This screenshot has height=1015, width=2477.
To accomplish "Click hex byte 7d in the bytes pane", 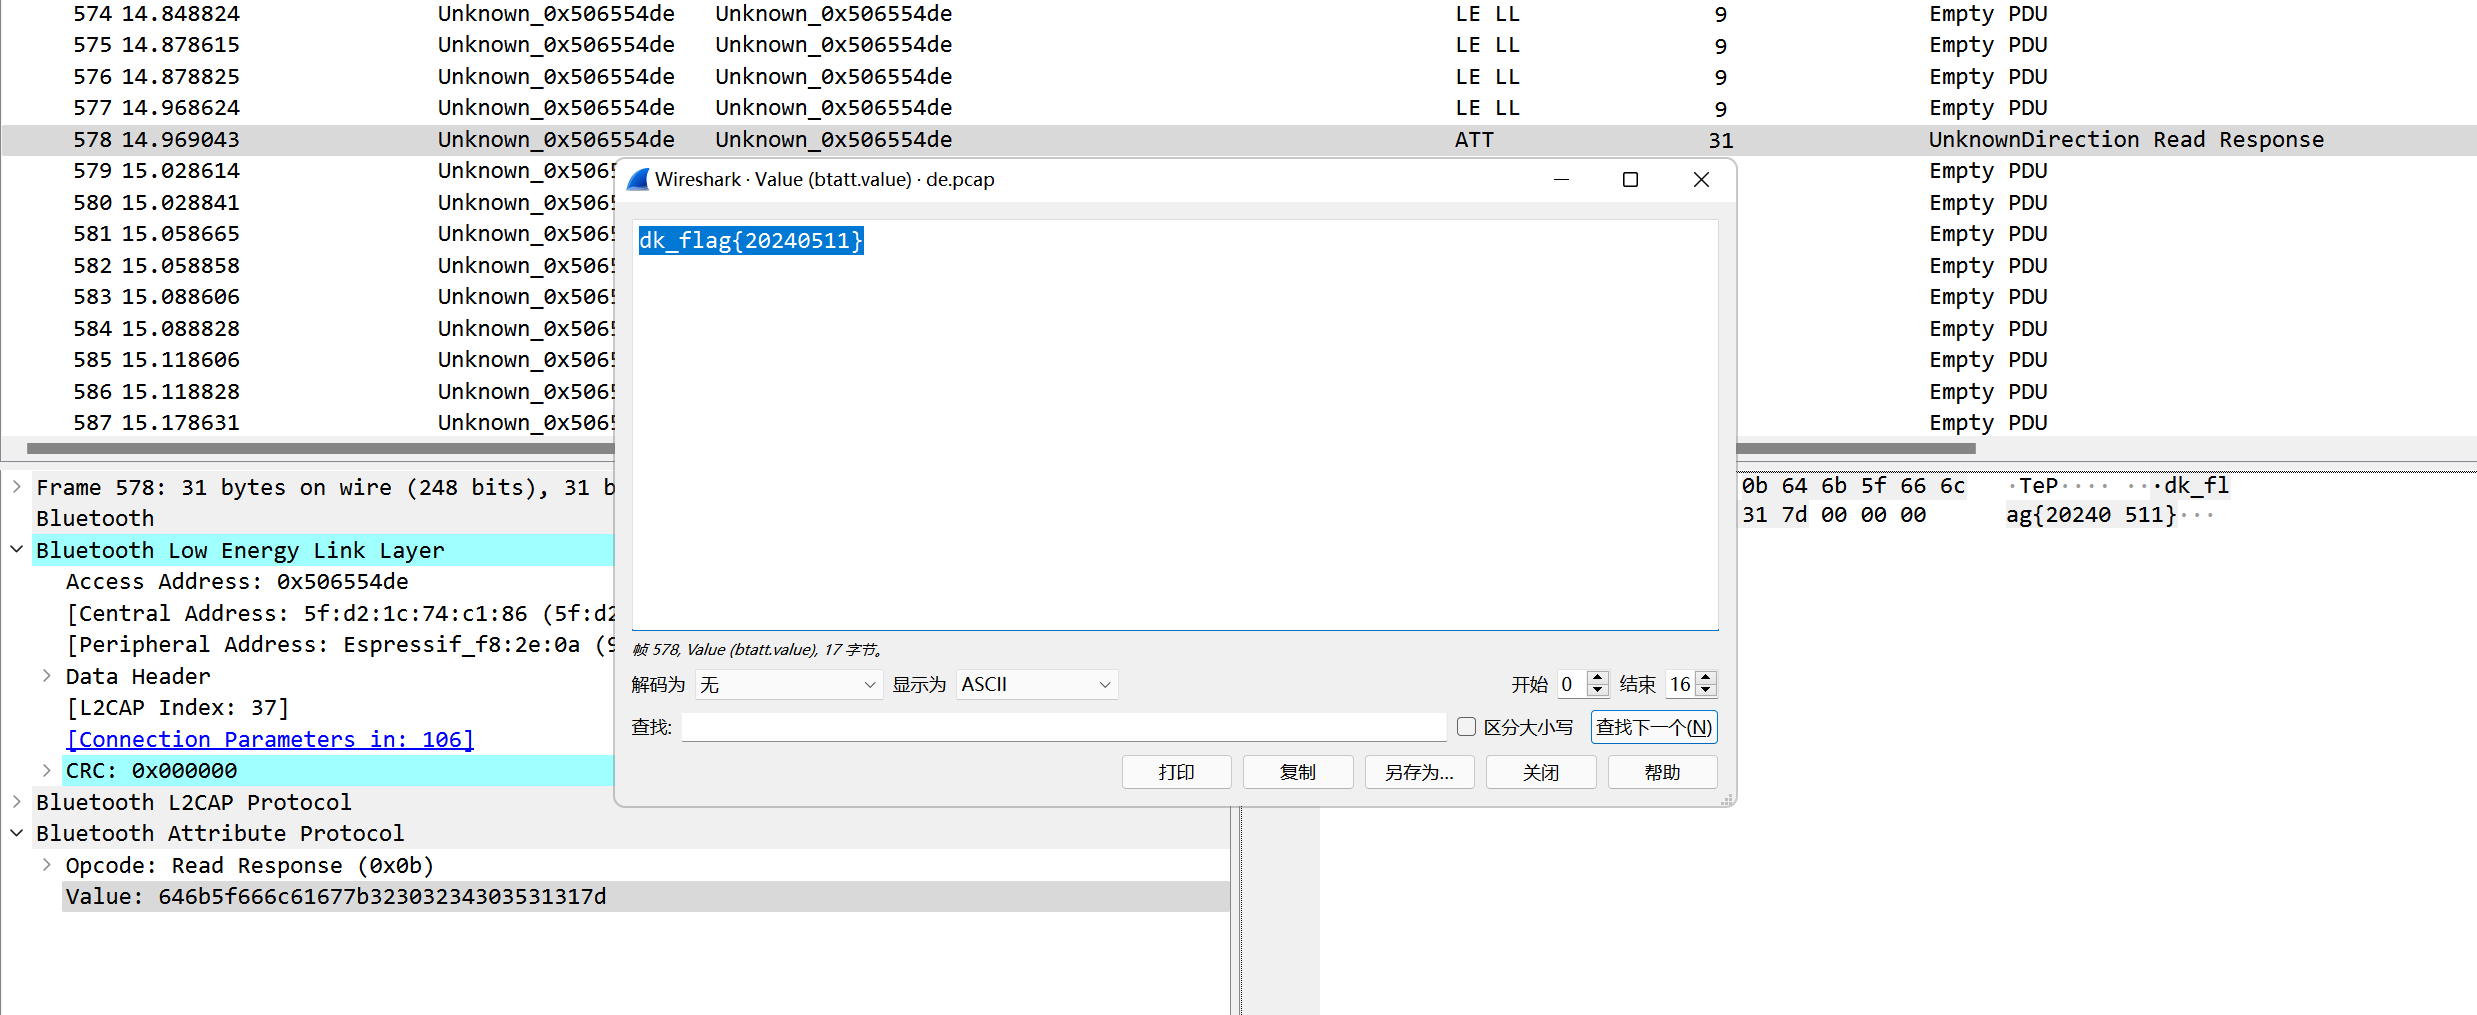I will point(1795,515).
